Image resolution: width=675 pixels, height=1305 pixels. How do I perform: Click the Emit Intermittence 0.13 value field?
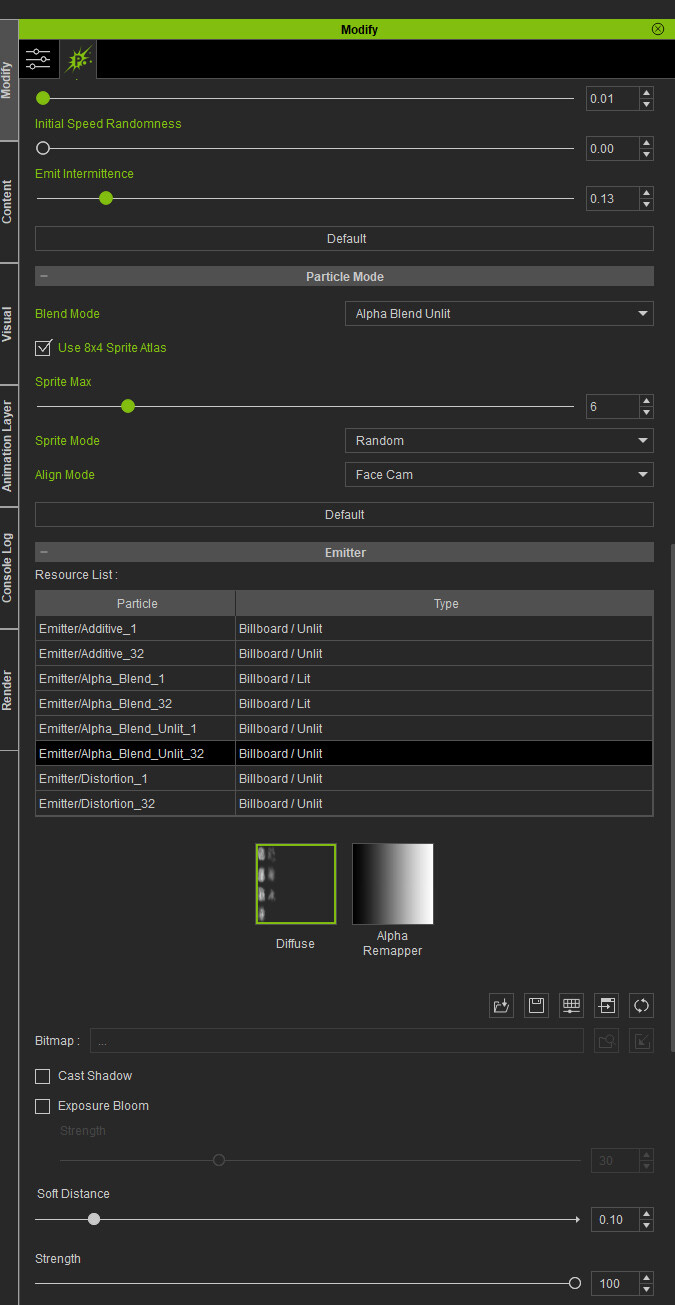tap(613, 198)
